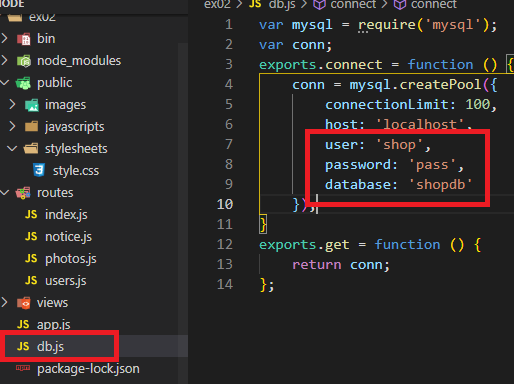Viewport: 514px width, 384px height.
Task: Open photos.js file
Action: pos(71,259)
